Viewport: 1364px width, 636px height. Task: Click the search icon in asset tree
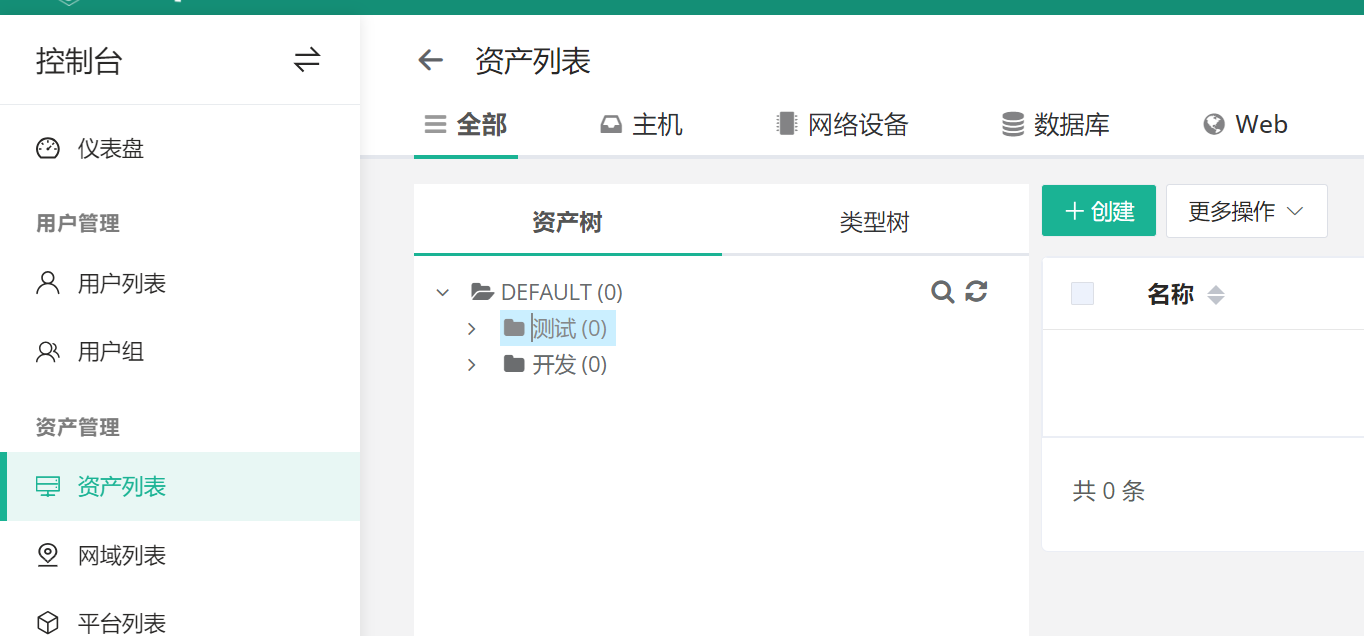(x=942, y=292)
